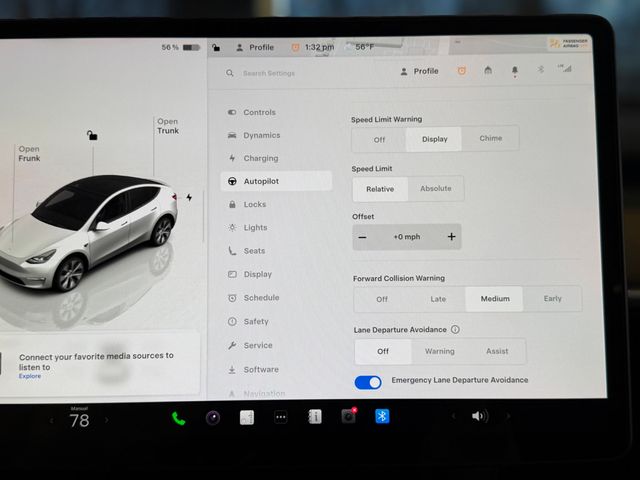Open the HomeLink garage icon
Viewport: 640px width, 480px height.
[488, 71]
